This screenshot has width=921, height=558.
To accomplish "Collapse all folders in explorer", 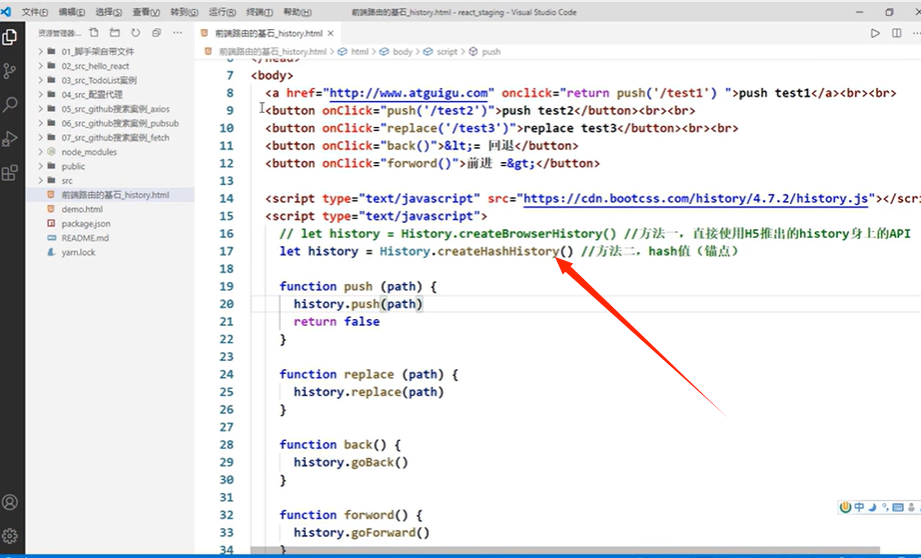I will click(156, 33).
